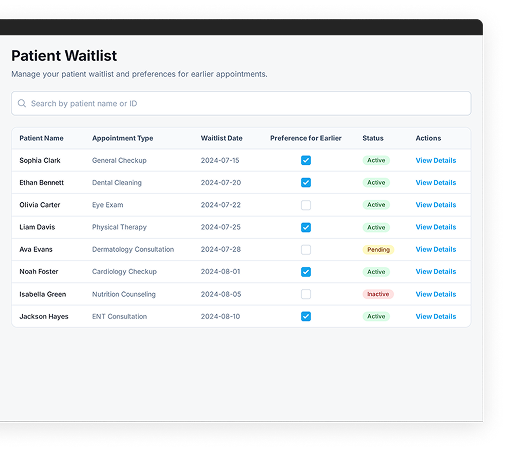Click the 2024-08-01 waitlist date

tap(220, 272)
